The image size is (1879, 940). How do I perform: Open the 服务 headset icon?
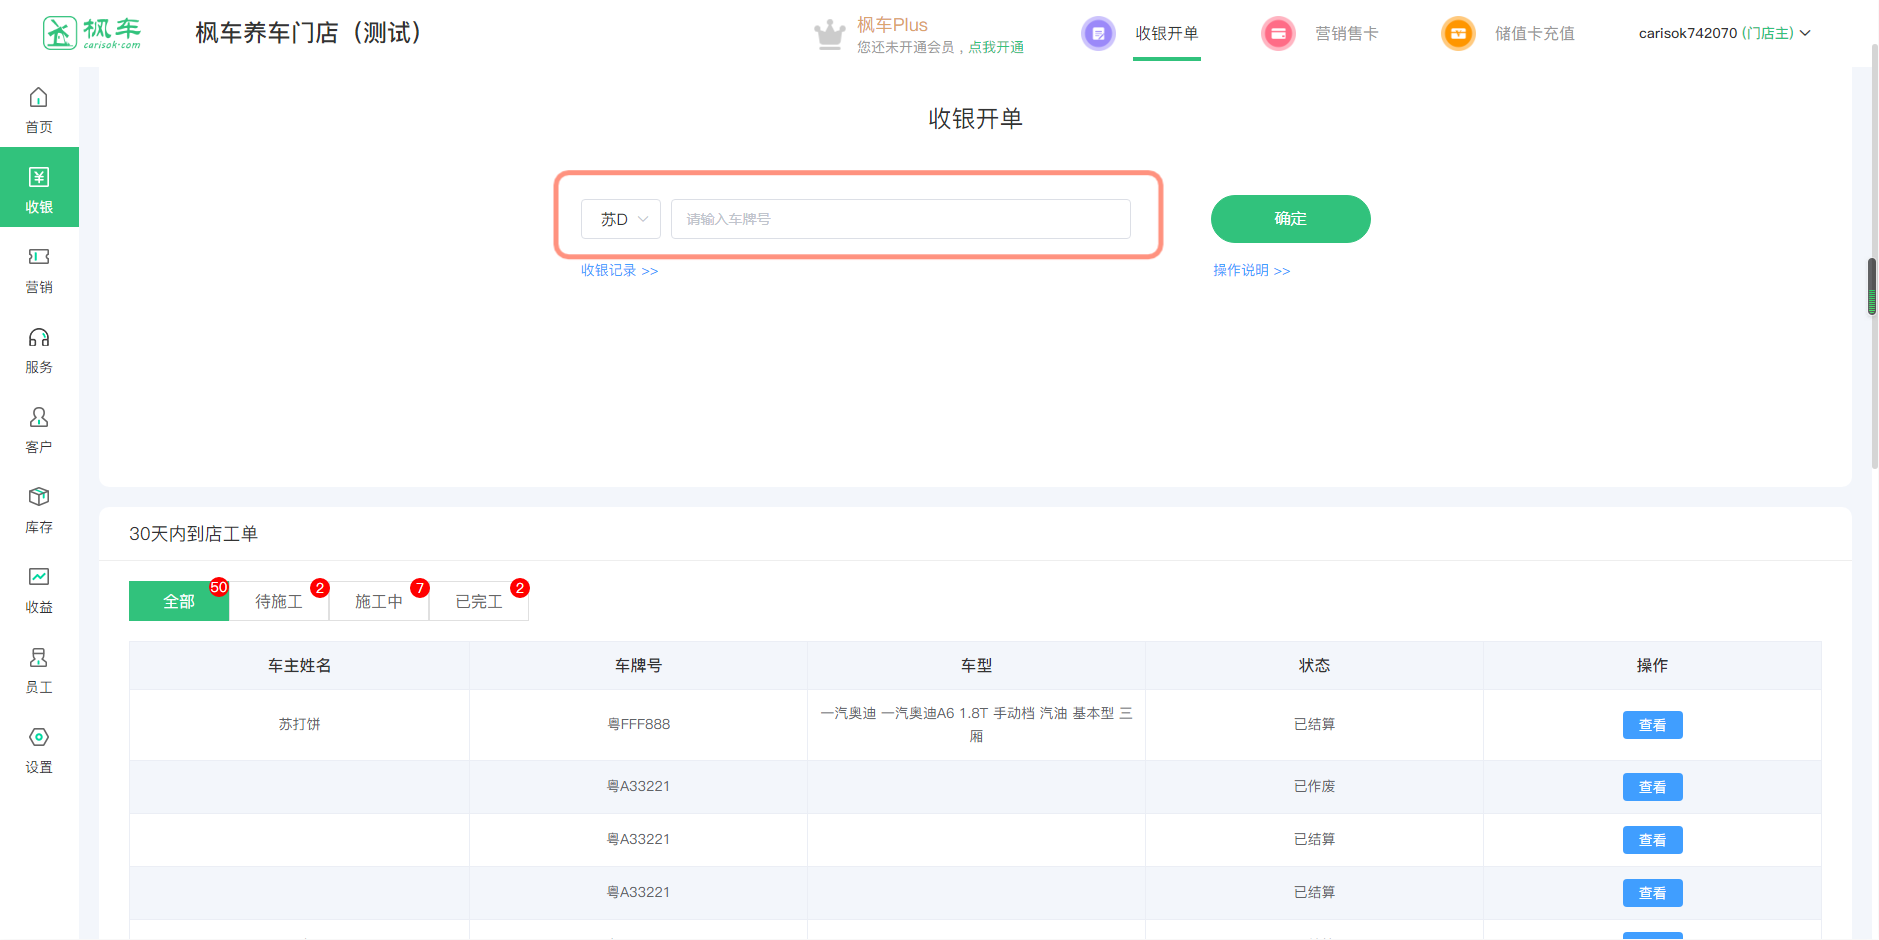39,338
